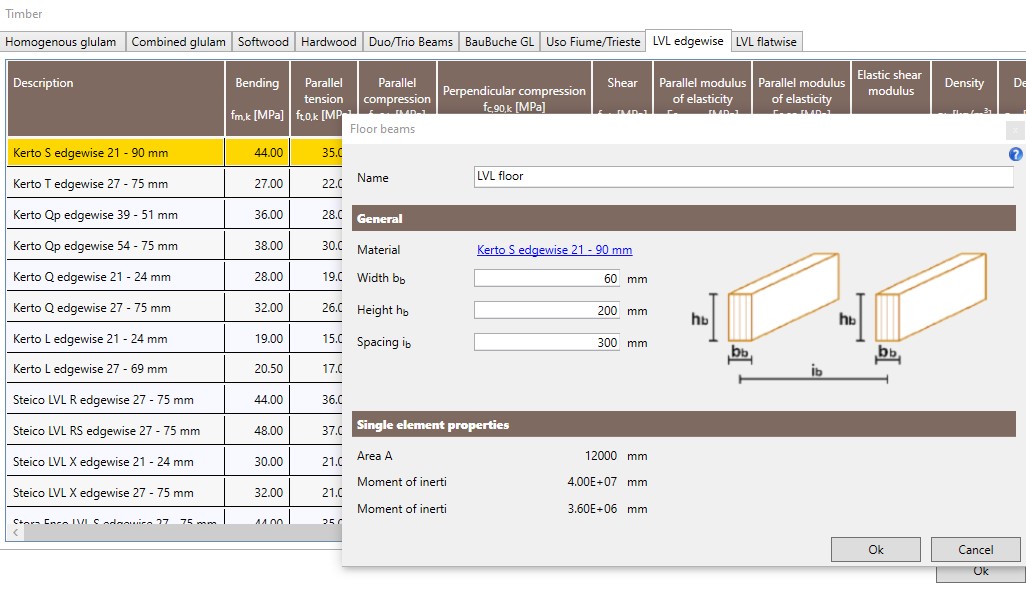Click the Shear column header
The image size is (1026, 589).
tap(622, 88)
